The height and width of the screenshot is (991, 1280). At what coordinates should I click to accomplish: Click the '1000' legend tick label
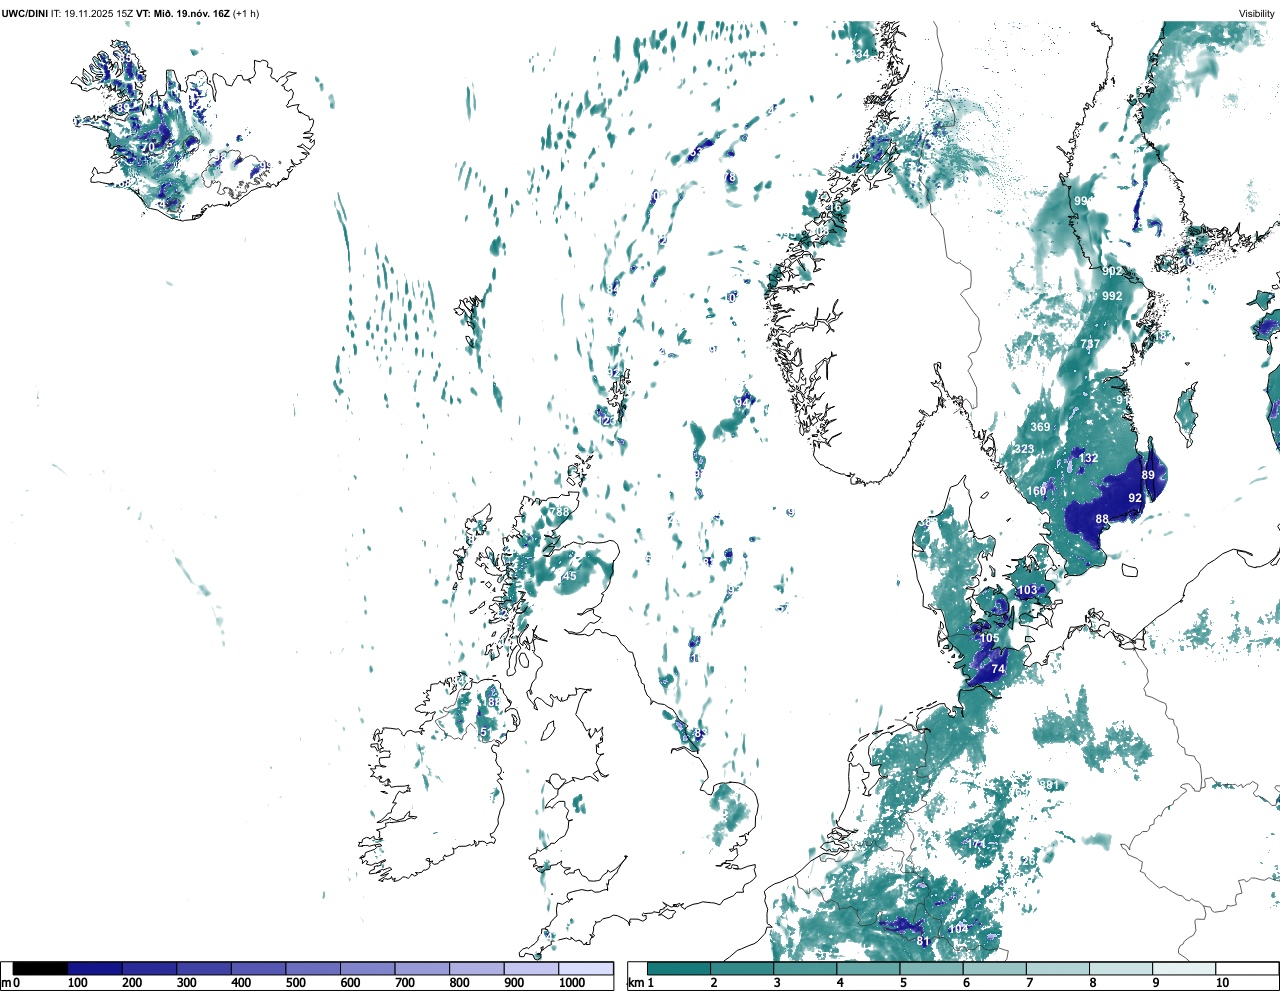pos(572,983)
